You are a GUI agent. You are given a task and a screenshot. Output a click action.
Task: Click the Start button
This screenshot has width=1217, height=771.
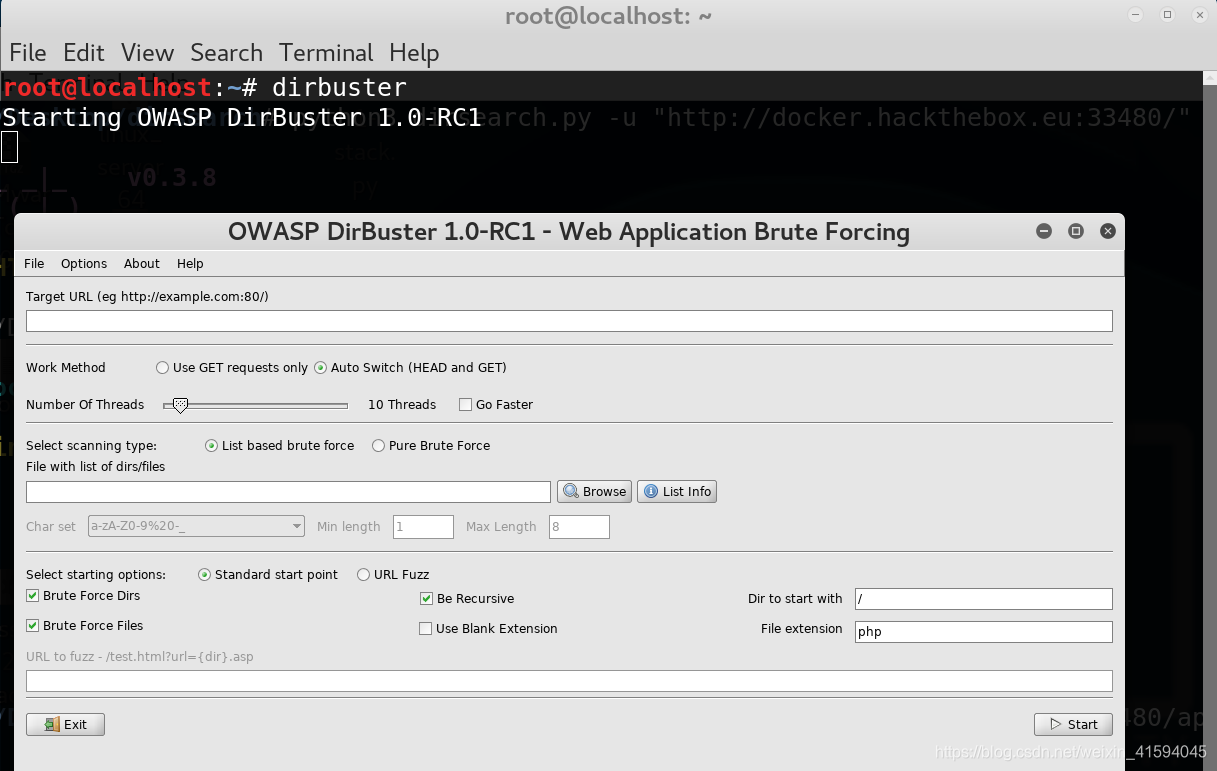click(x=1073, y=724)
